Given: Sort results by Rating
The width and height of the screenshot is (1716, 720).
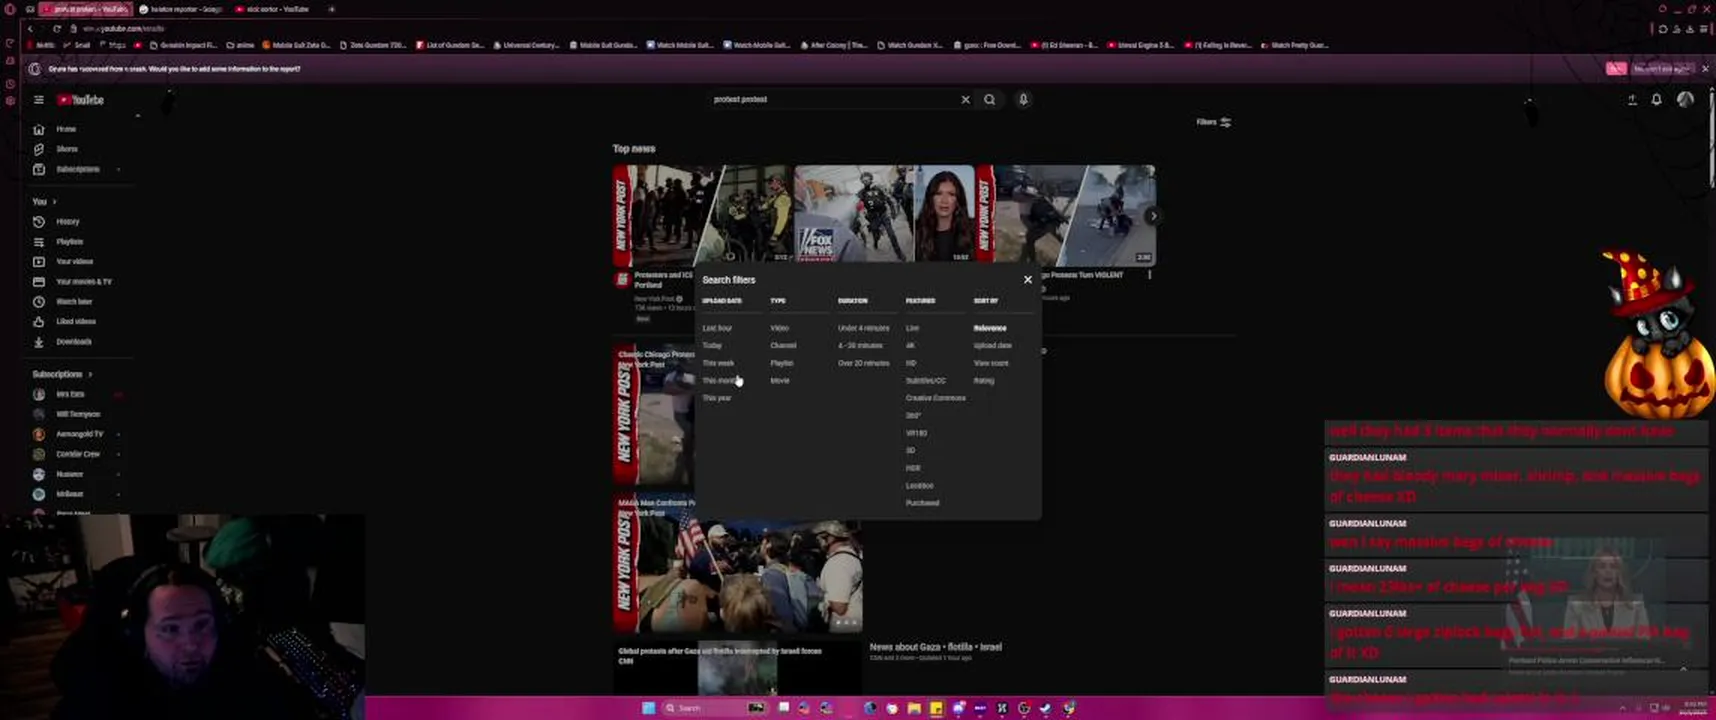Looking at the screenshot, I should click(984, 381).
